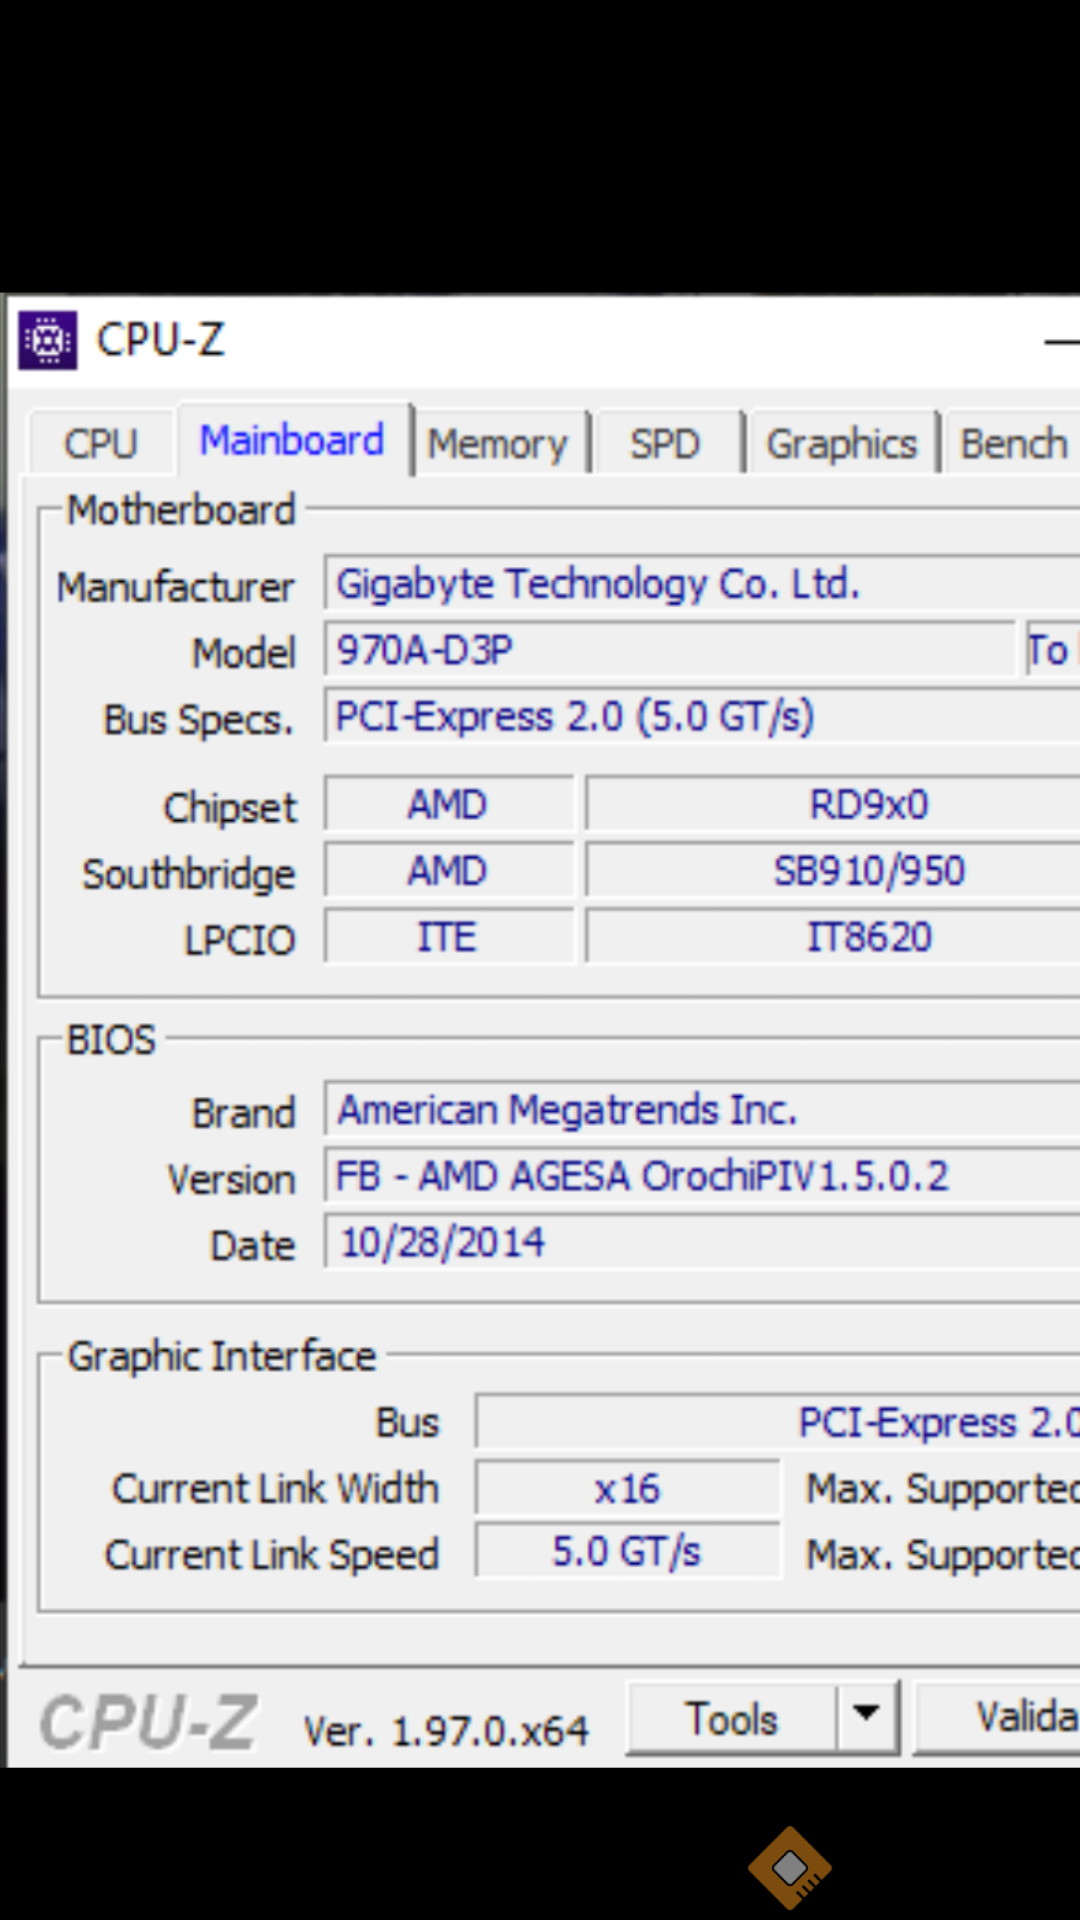1080x1920 pixels.
Task: Select the Current Link Width x16 value
Action: click(628, 1488)
